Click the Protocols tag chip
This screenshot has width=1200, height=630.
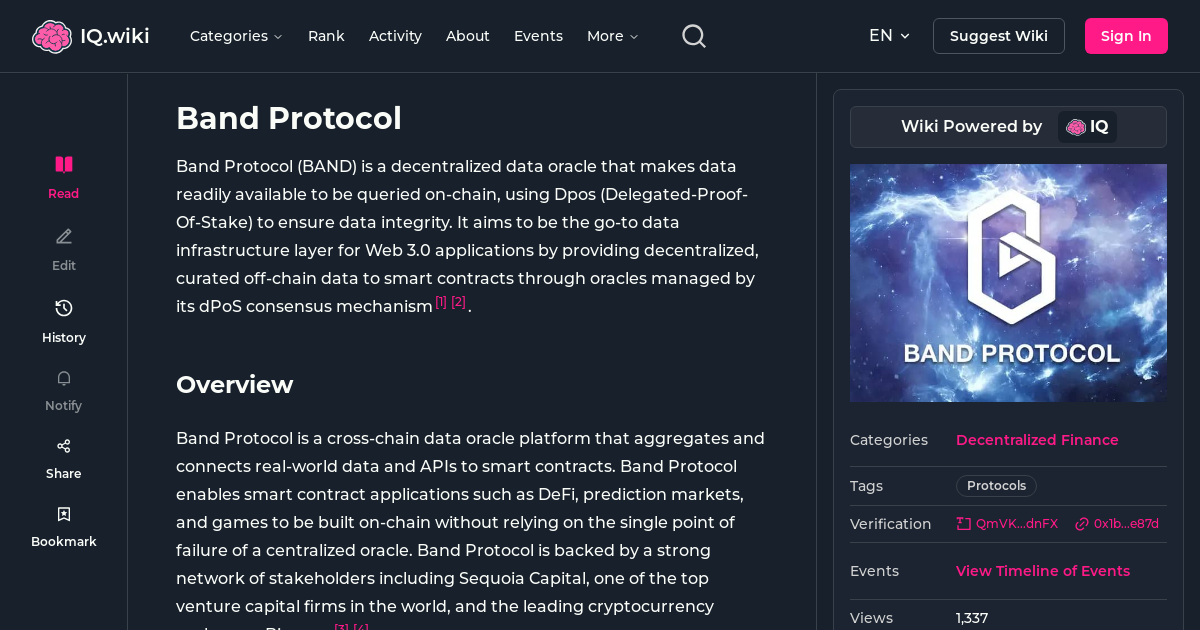(x=996, y=485)
